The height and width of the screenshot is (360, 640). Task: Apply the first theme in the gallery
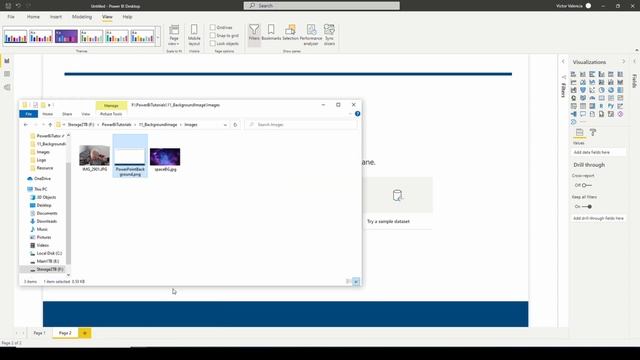tap(16, 36)
